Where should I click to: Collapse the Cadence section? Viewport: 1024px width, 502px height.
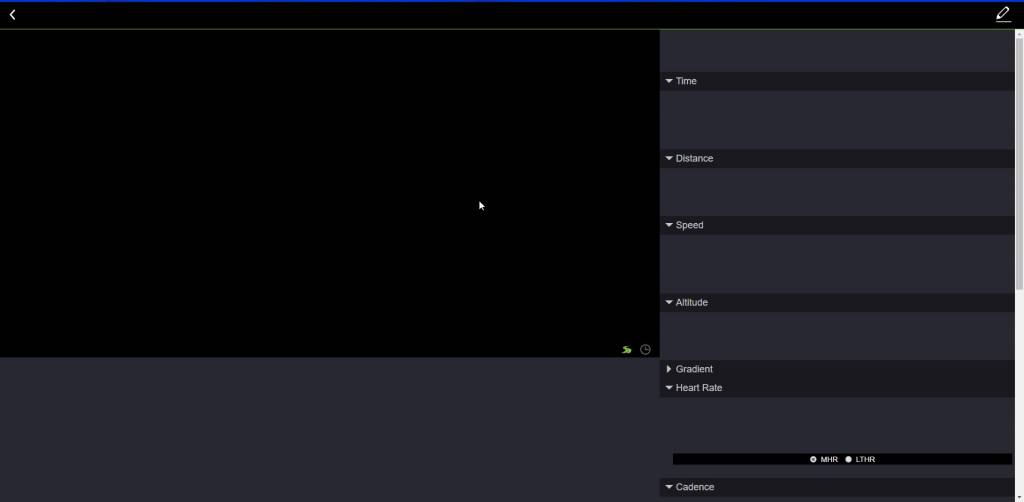[669, 487]
